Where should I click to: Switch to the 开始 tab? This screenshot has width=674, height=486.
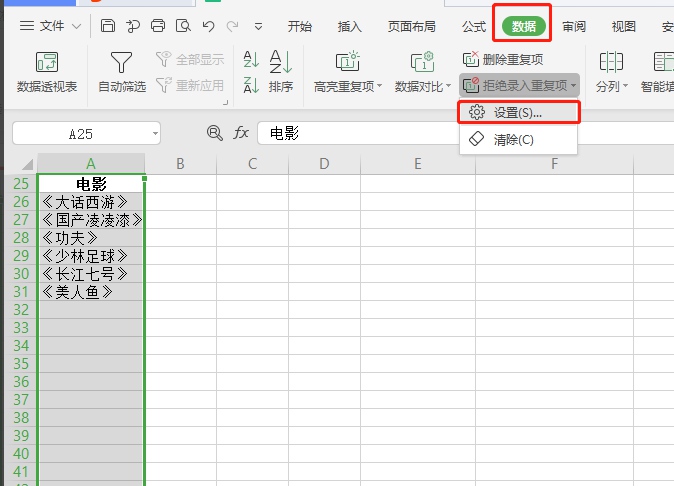coord(300,27)
